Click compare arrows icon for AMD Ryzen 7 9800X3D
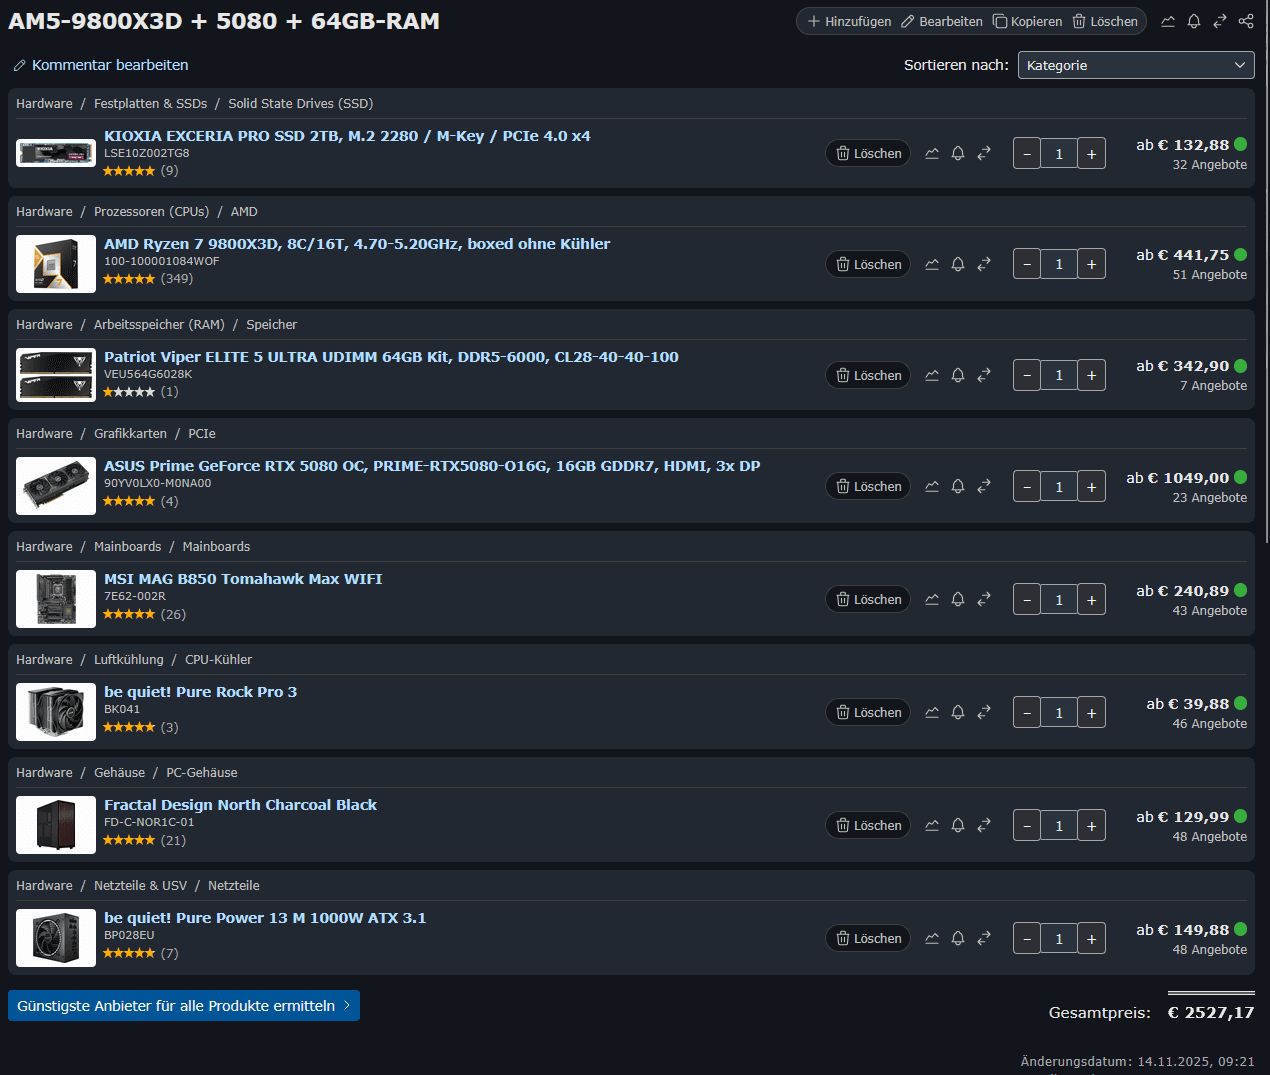The height and width of the screenshot is (1075, 1270). coord(984,264)
